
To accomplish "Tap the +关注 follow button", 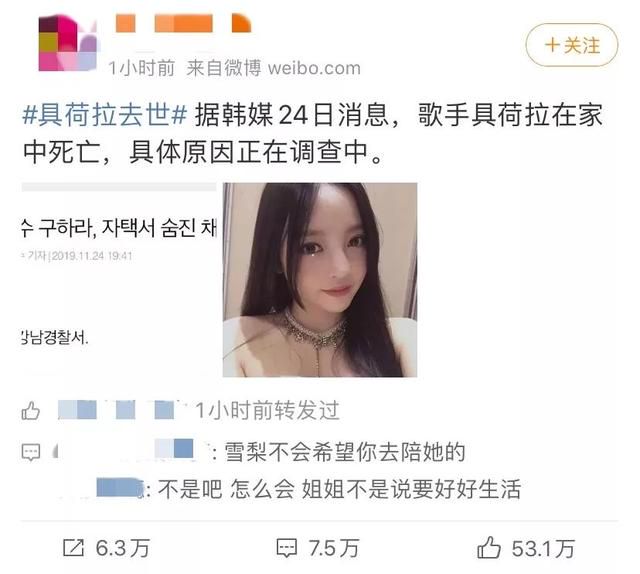I will coord(571,45).
